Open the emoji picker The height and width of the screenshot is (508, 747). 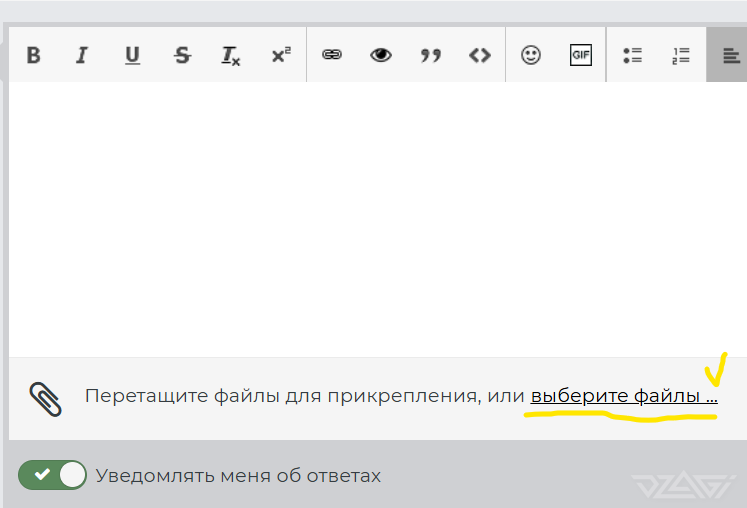click(531, 55)
